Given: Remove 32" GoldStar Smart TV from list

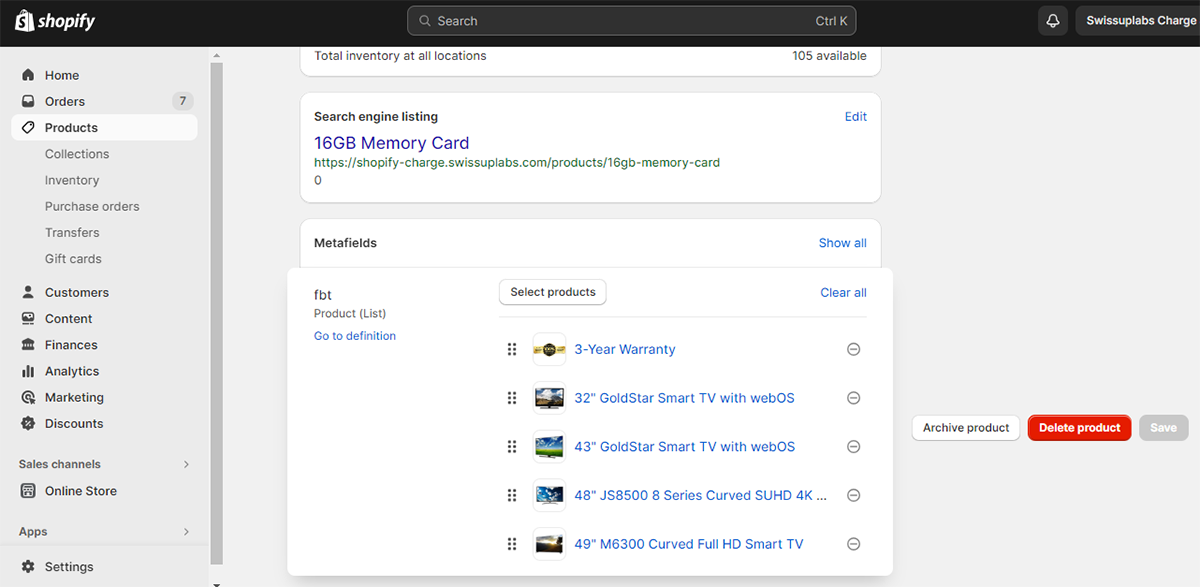Looking at the screenshot, I should (x=854, y=398).
